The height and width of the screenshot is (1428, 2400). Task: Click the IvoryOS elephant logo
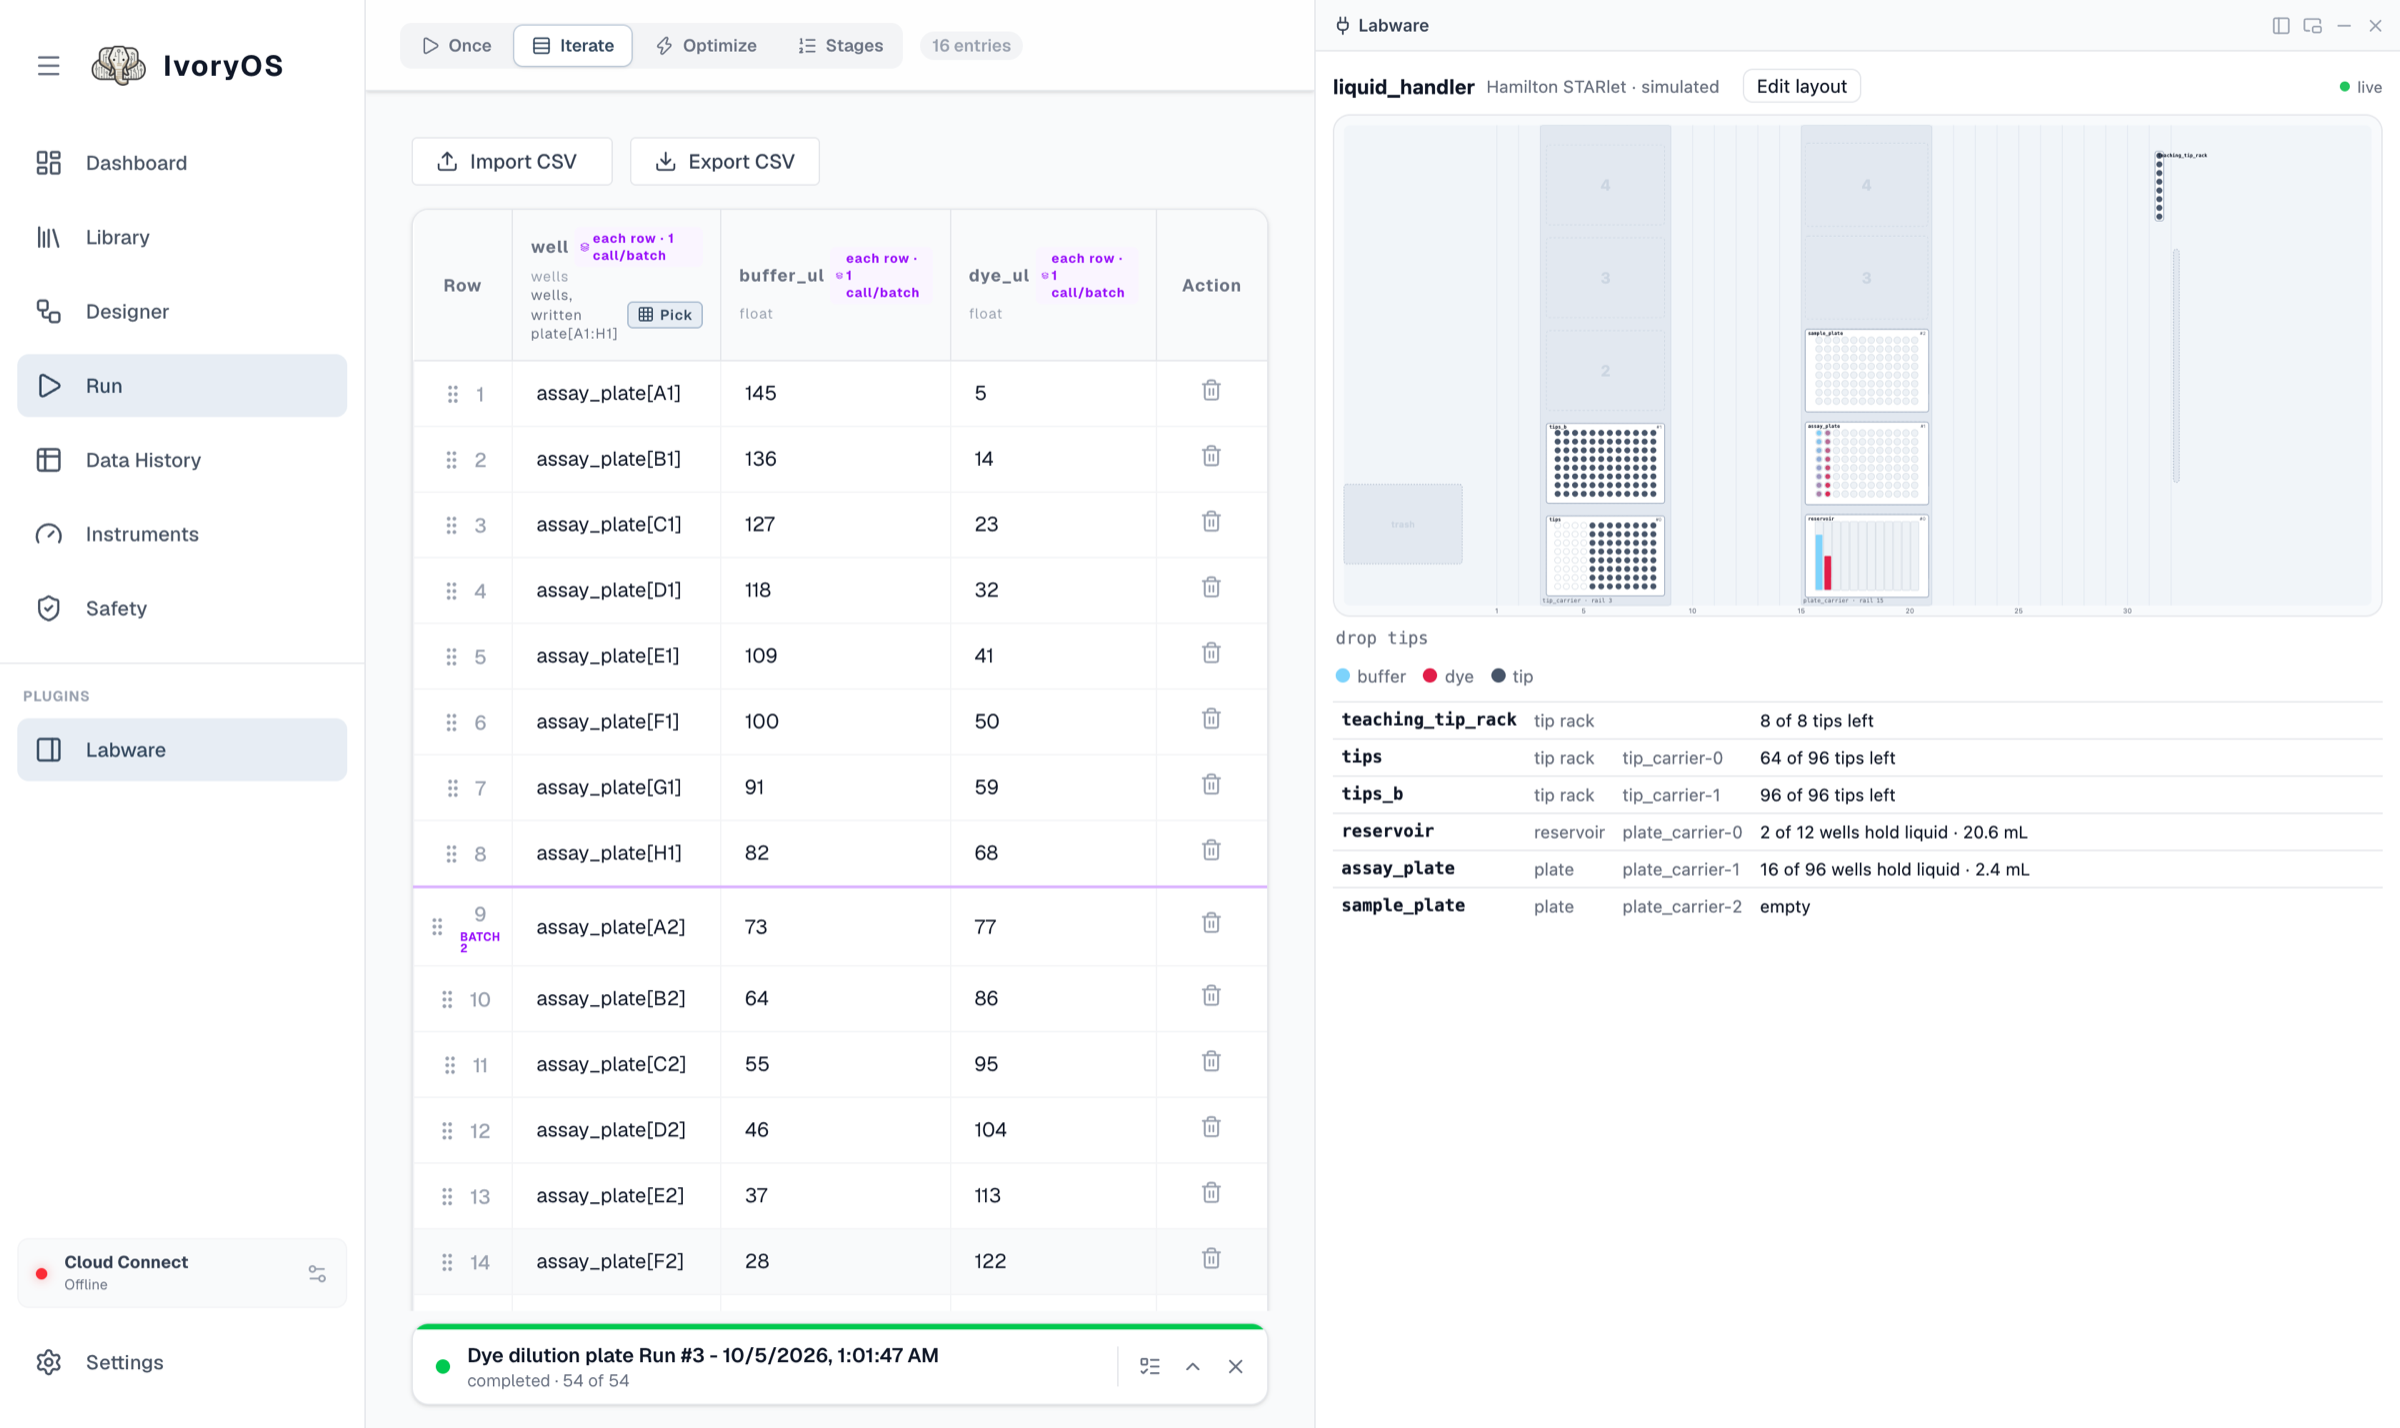point(118,66)
